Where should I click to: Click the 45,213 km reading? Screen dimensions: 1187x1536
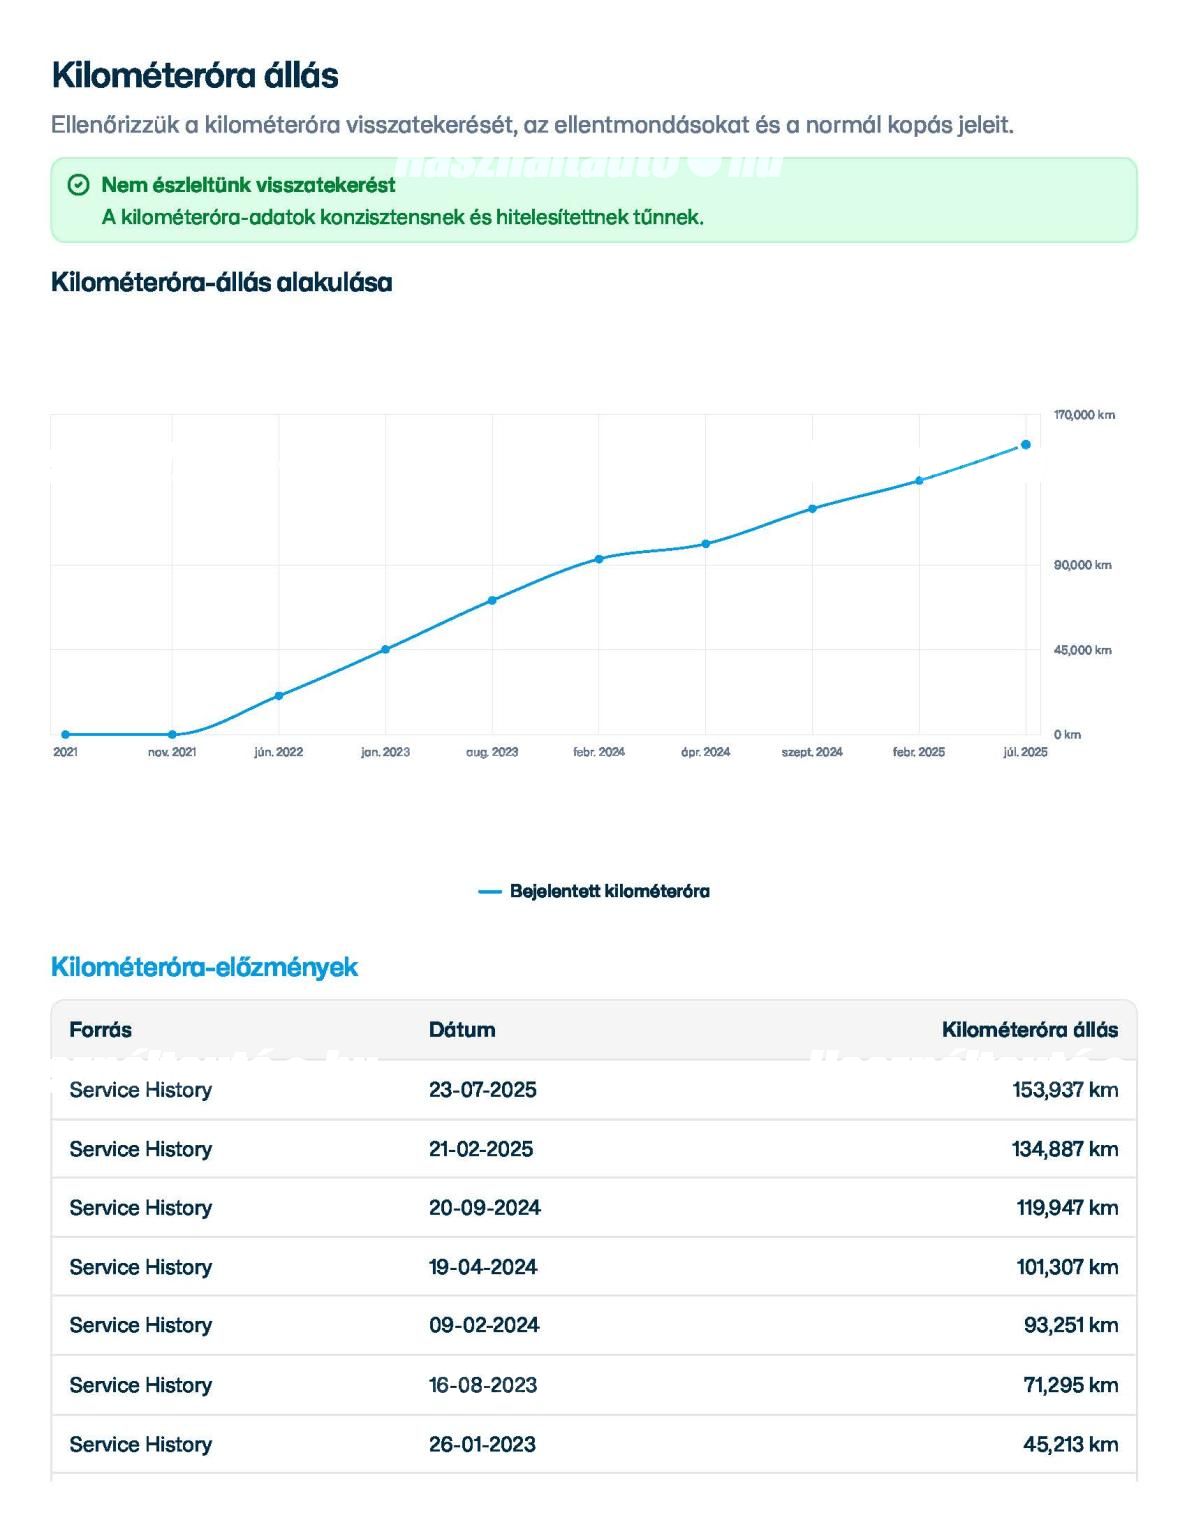pyautogui.click(x=1071, y=1444)
